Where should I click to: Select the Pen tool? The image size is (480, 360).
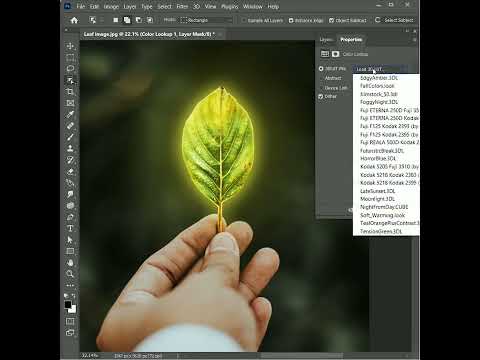(70, 217)
